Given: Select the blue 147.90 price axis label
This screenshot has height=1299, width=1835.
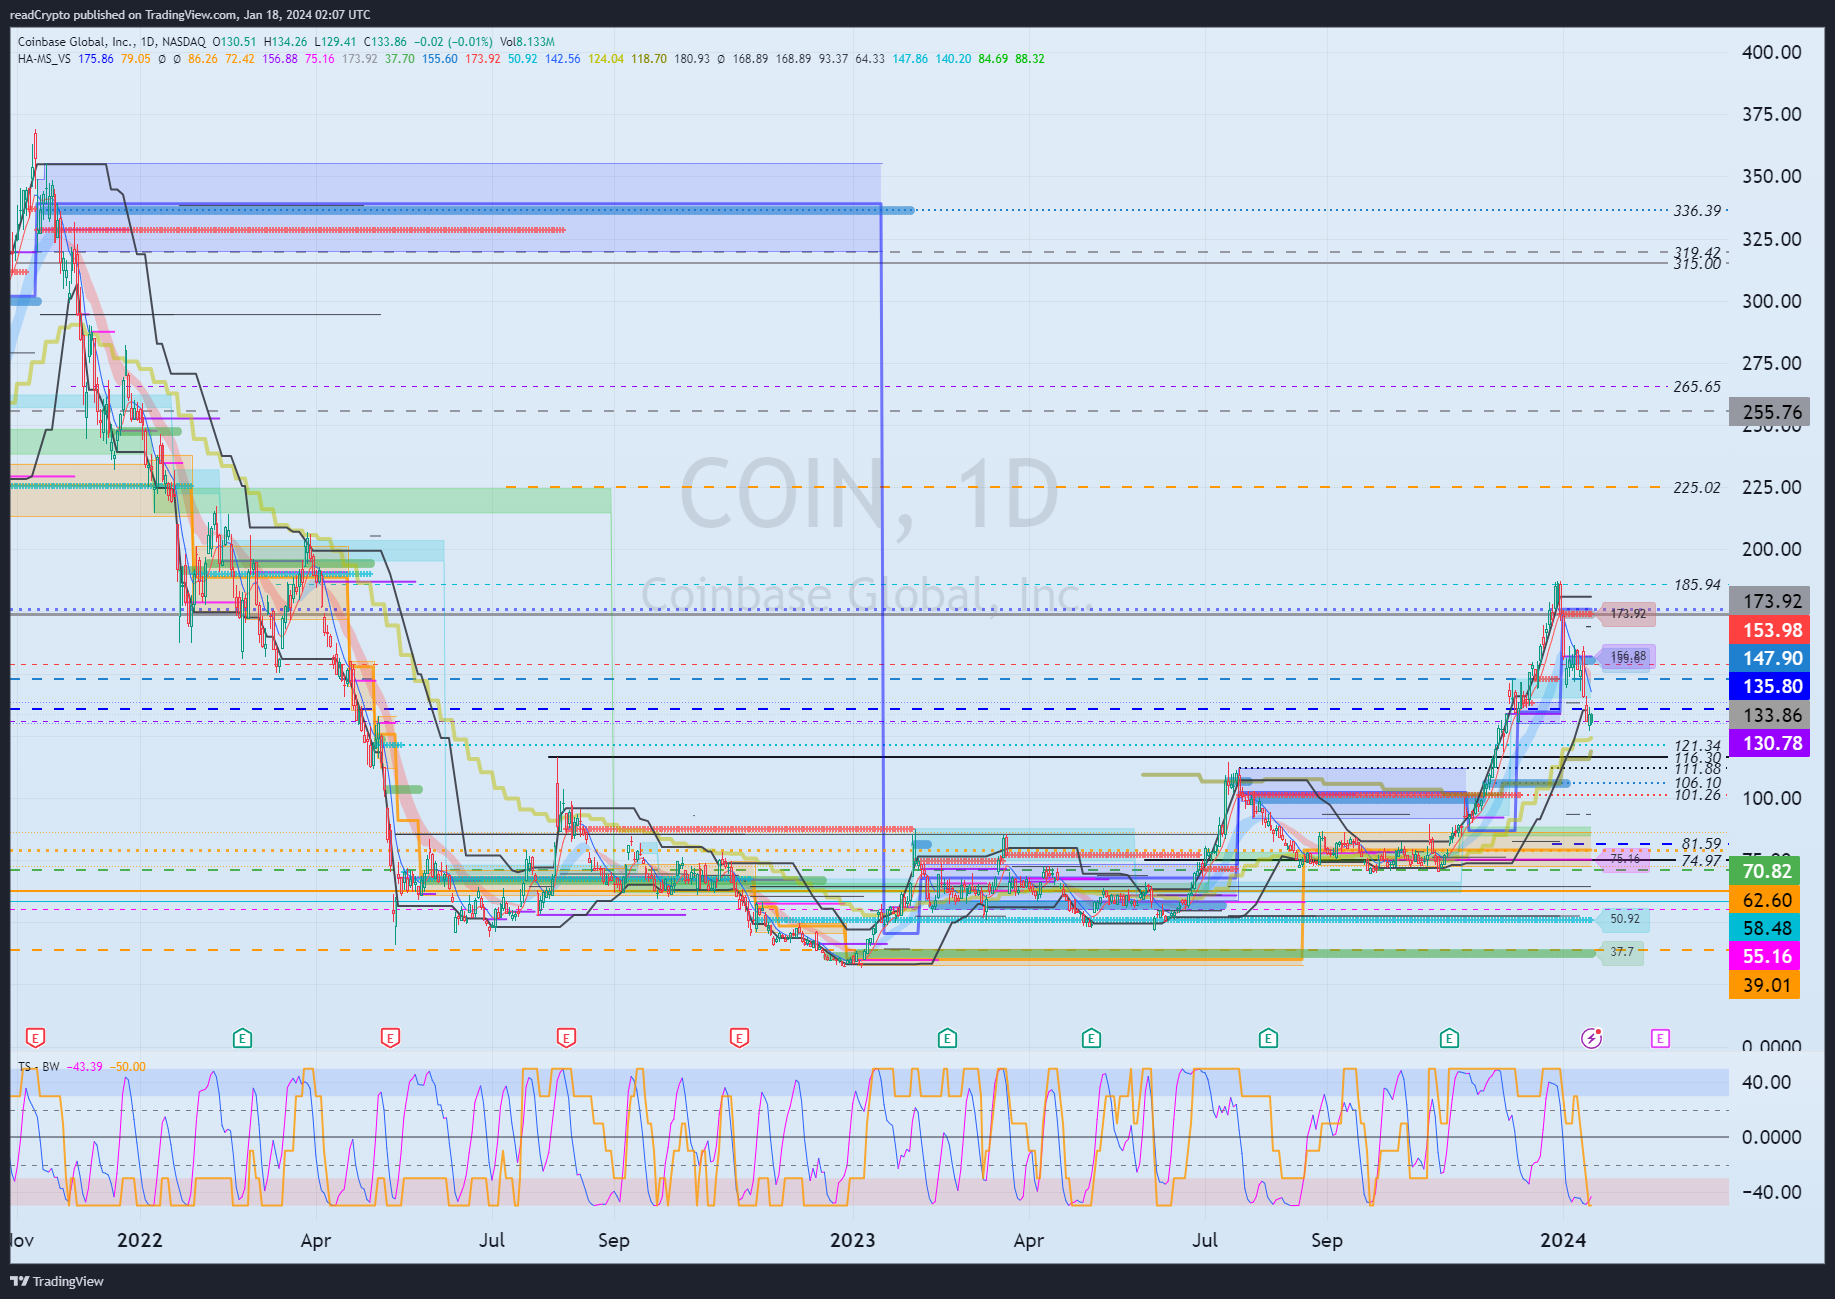Looking at the screenshot, I should point(1769,658).
